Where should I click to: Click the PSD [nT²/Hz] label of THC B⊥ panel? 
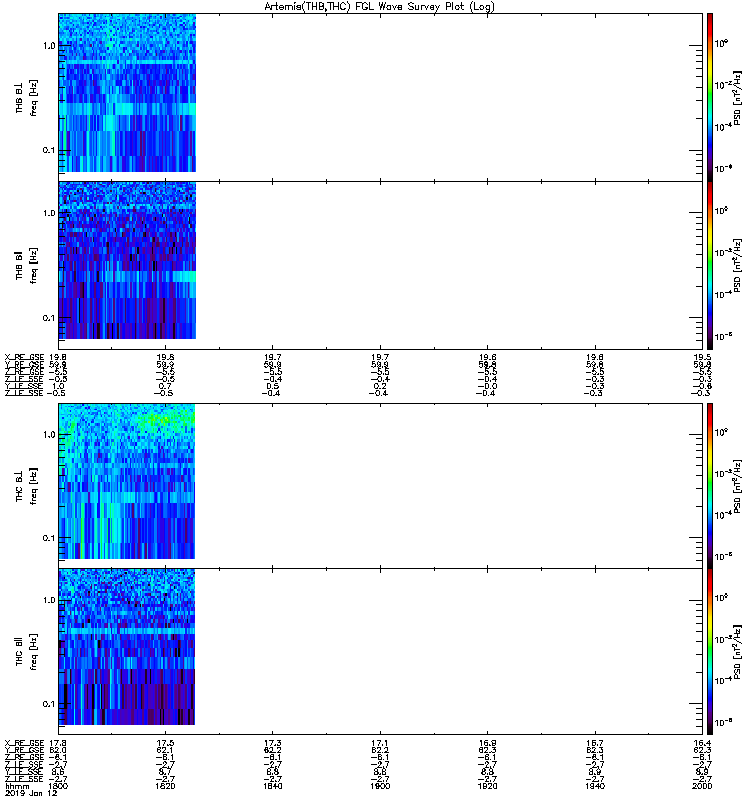(737, 486)
